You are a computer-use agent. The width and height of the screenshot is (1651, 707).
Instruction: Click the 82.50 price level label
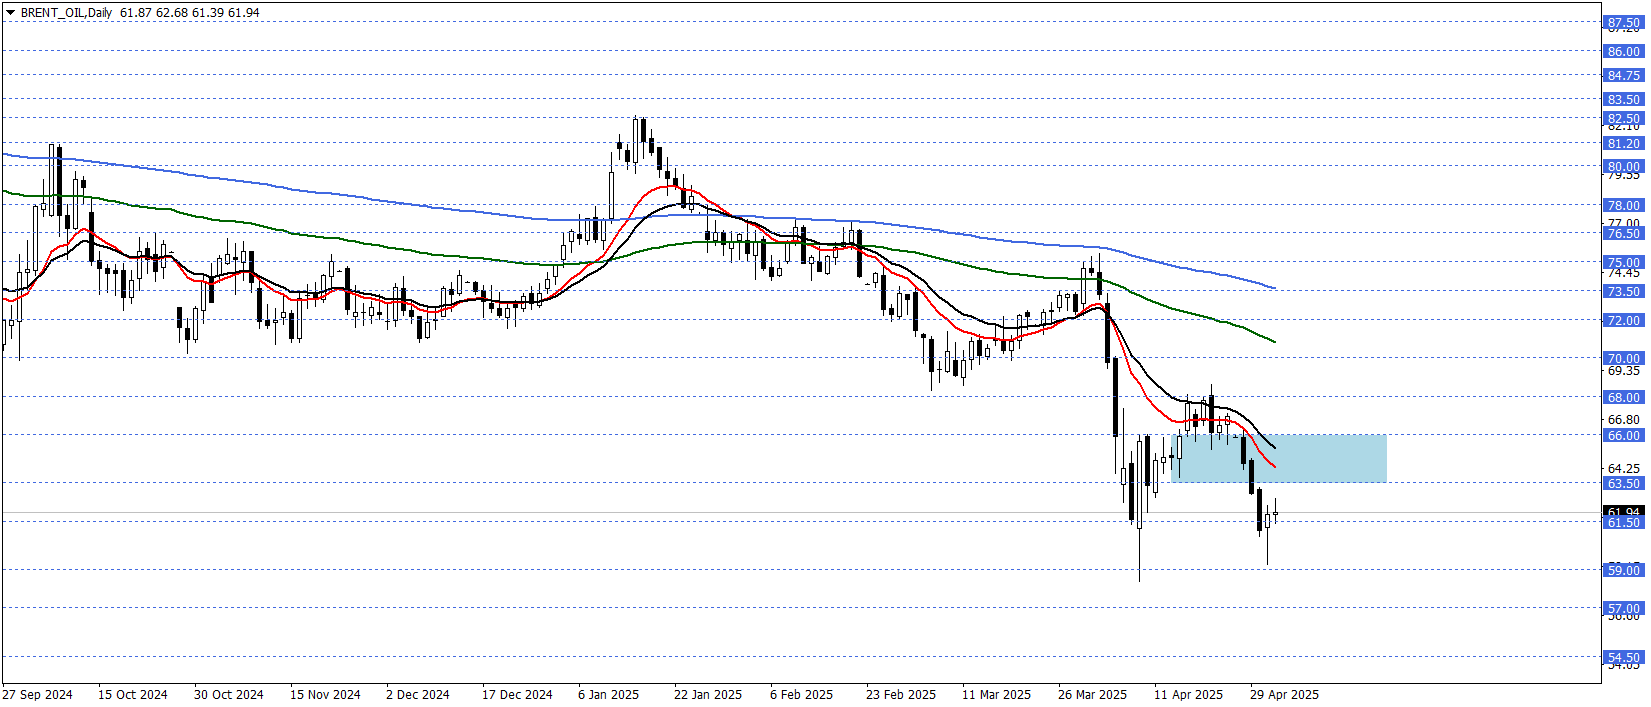click(1624, 118)
